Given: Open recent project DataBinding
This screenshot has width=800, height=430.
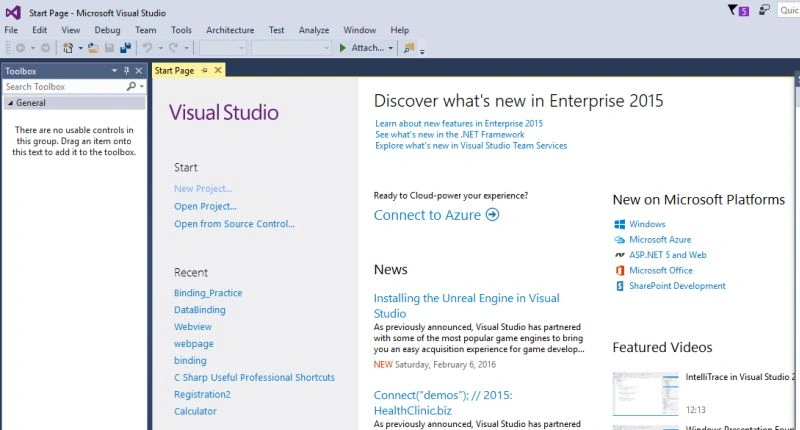Looking at the screenshot, I should pyautogui.click(x=199, y=310).
